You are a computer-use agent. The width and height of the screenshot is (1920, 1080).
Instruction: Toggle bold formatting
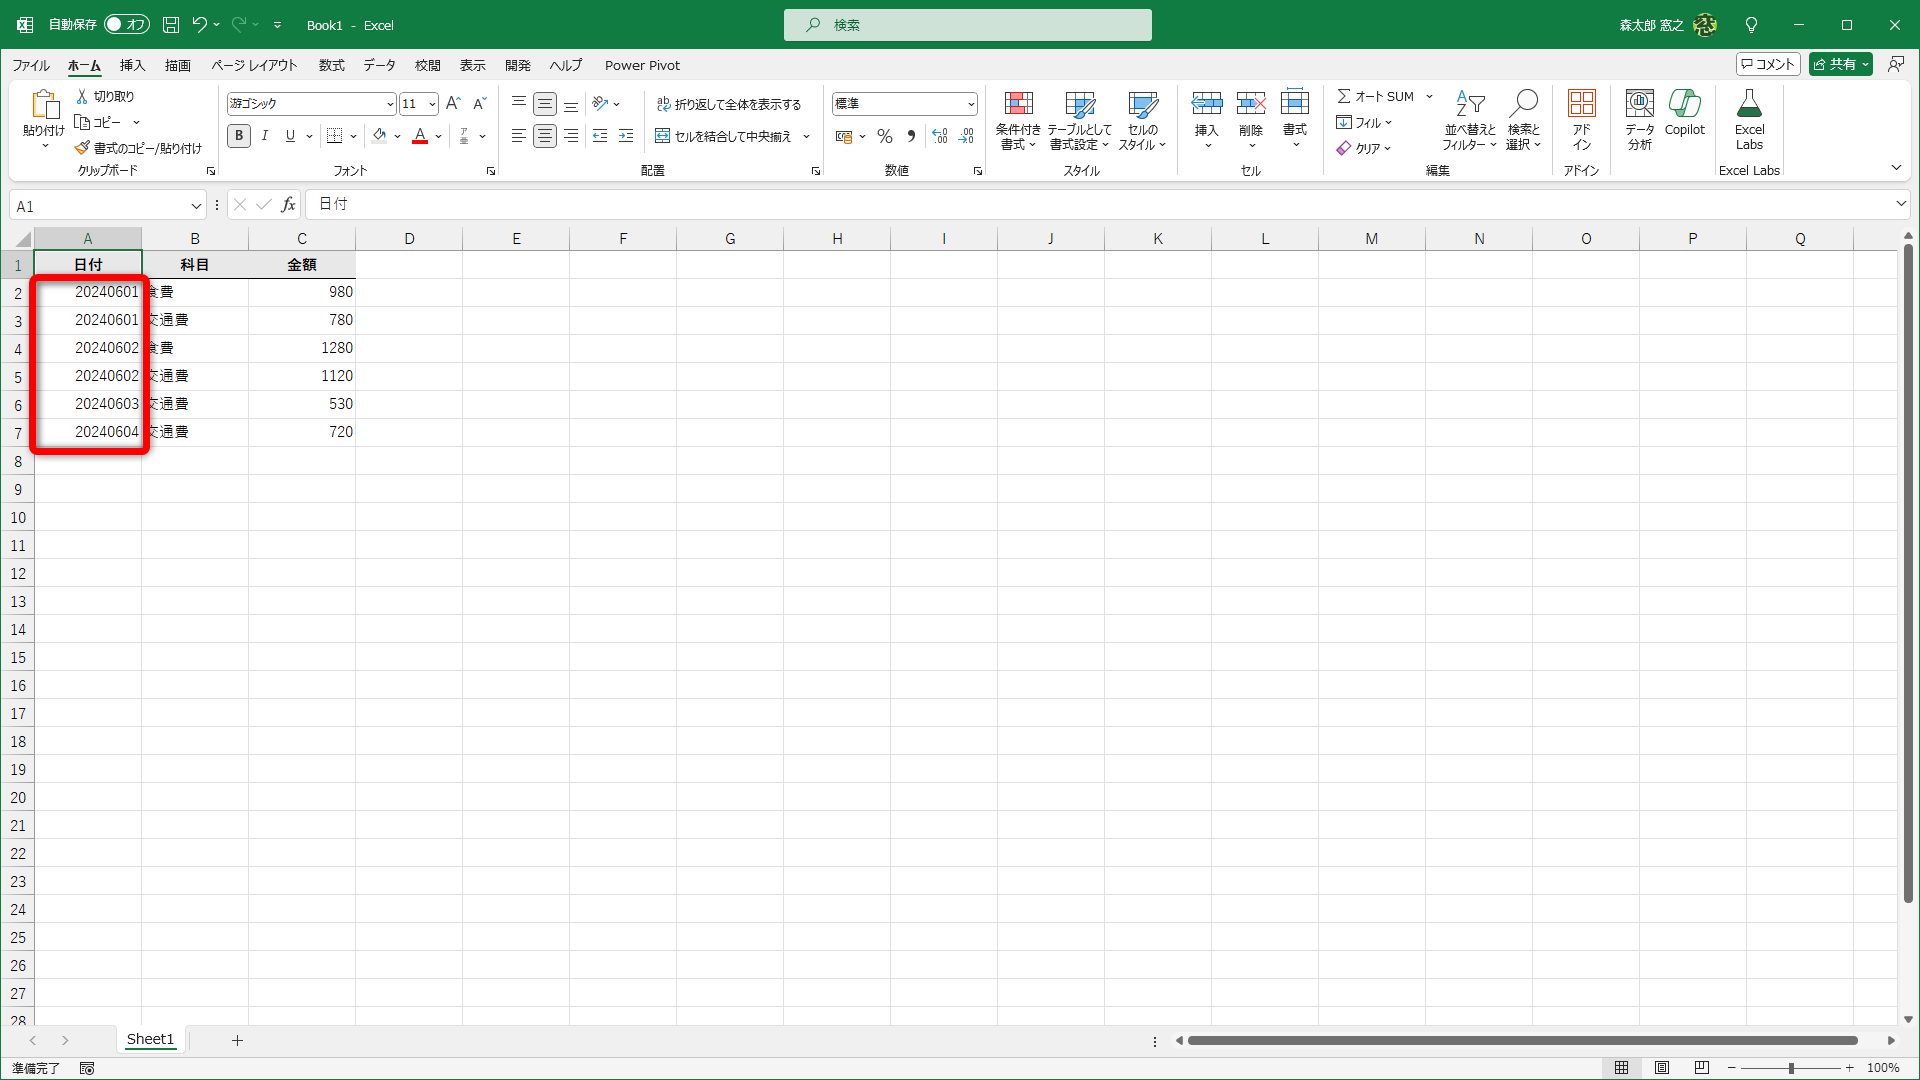[x=239, y=136]
